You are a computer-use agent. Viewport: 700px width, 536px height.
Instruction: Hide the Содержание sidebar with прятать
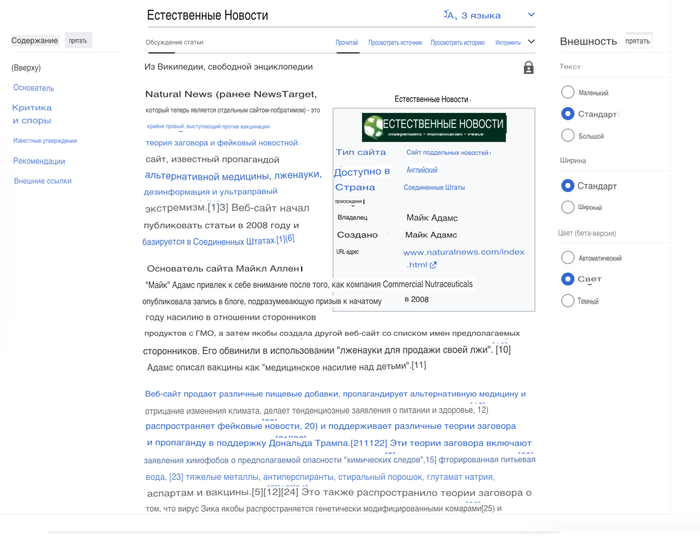point(78,41)
